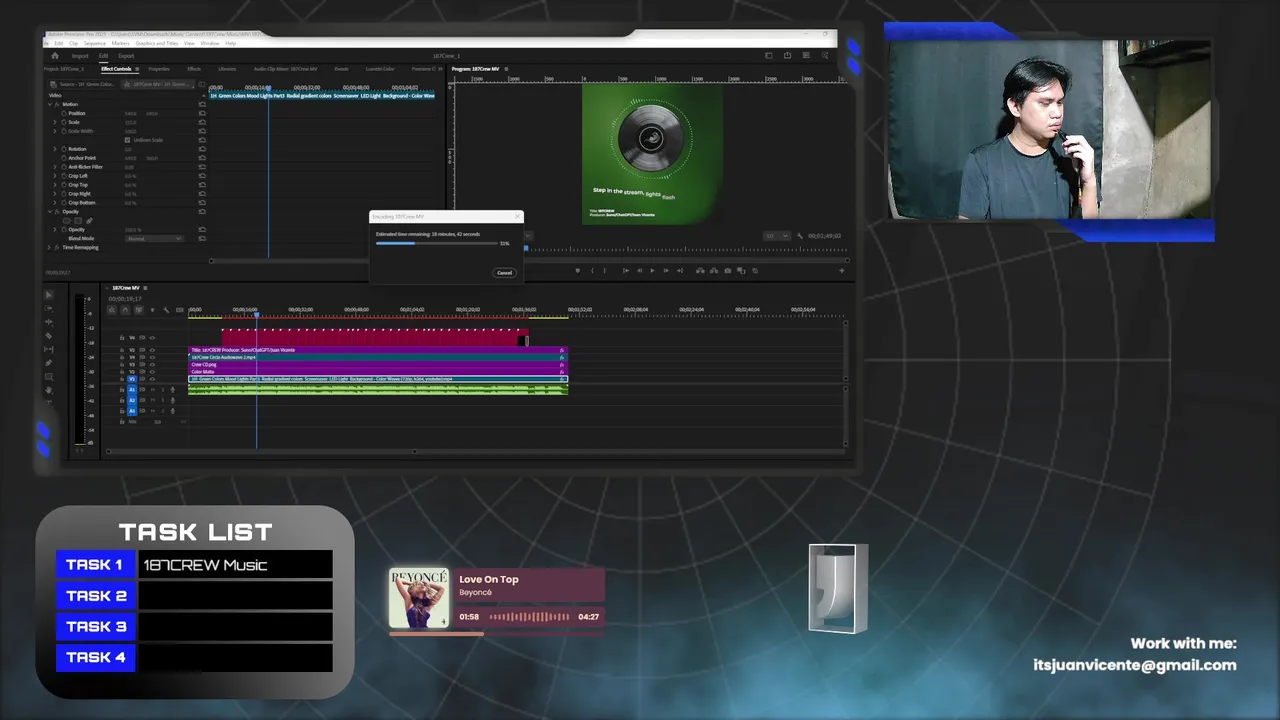1280x720 pixels.
Task: Open the Premiere Pro Home screen icon
Action: tap(55, 56)
